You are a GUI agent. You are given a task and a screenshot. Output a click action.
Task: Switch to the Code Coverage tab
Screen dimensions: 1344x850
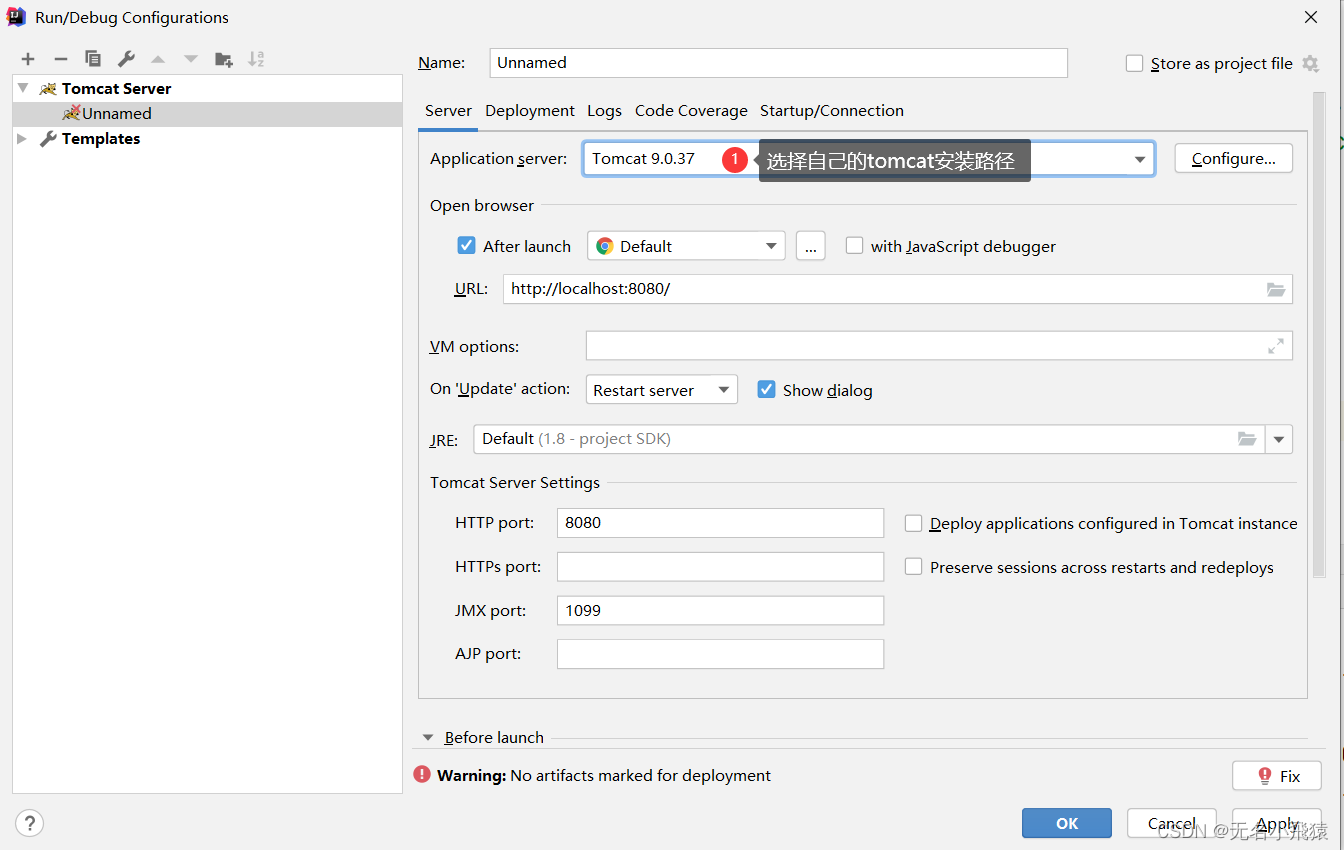point(691,111)
